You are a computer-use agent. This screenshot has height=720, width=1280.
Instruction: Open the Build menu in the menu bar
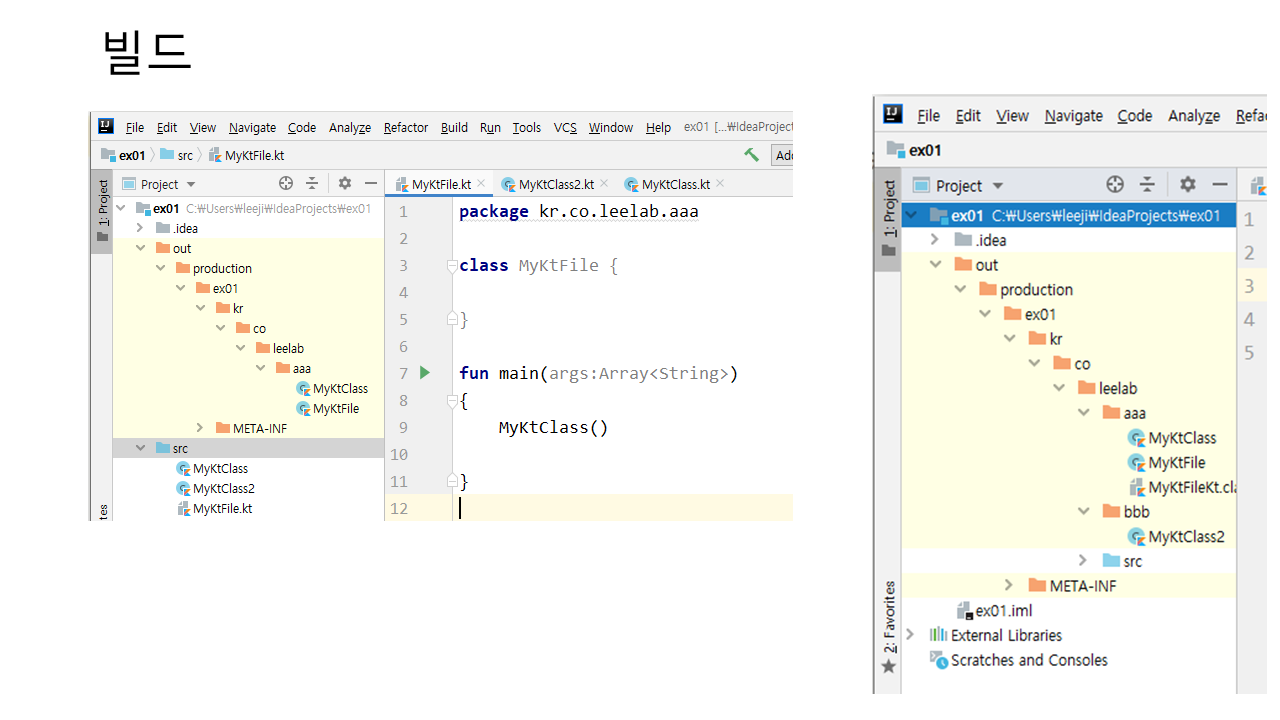coord(454,127)
